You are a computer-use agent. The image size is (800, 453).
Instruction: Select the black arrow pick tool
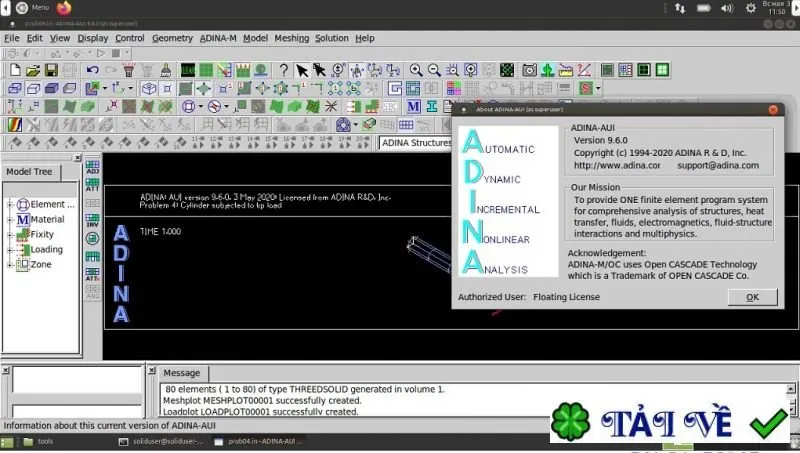[x=302, y=70]
